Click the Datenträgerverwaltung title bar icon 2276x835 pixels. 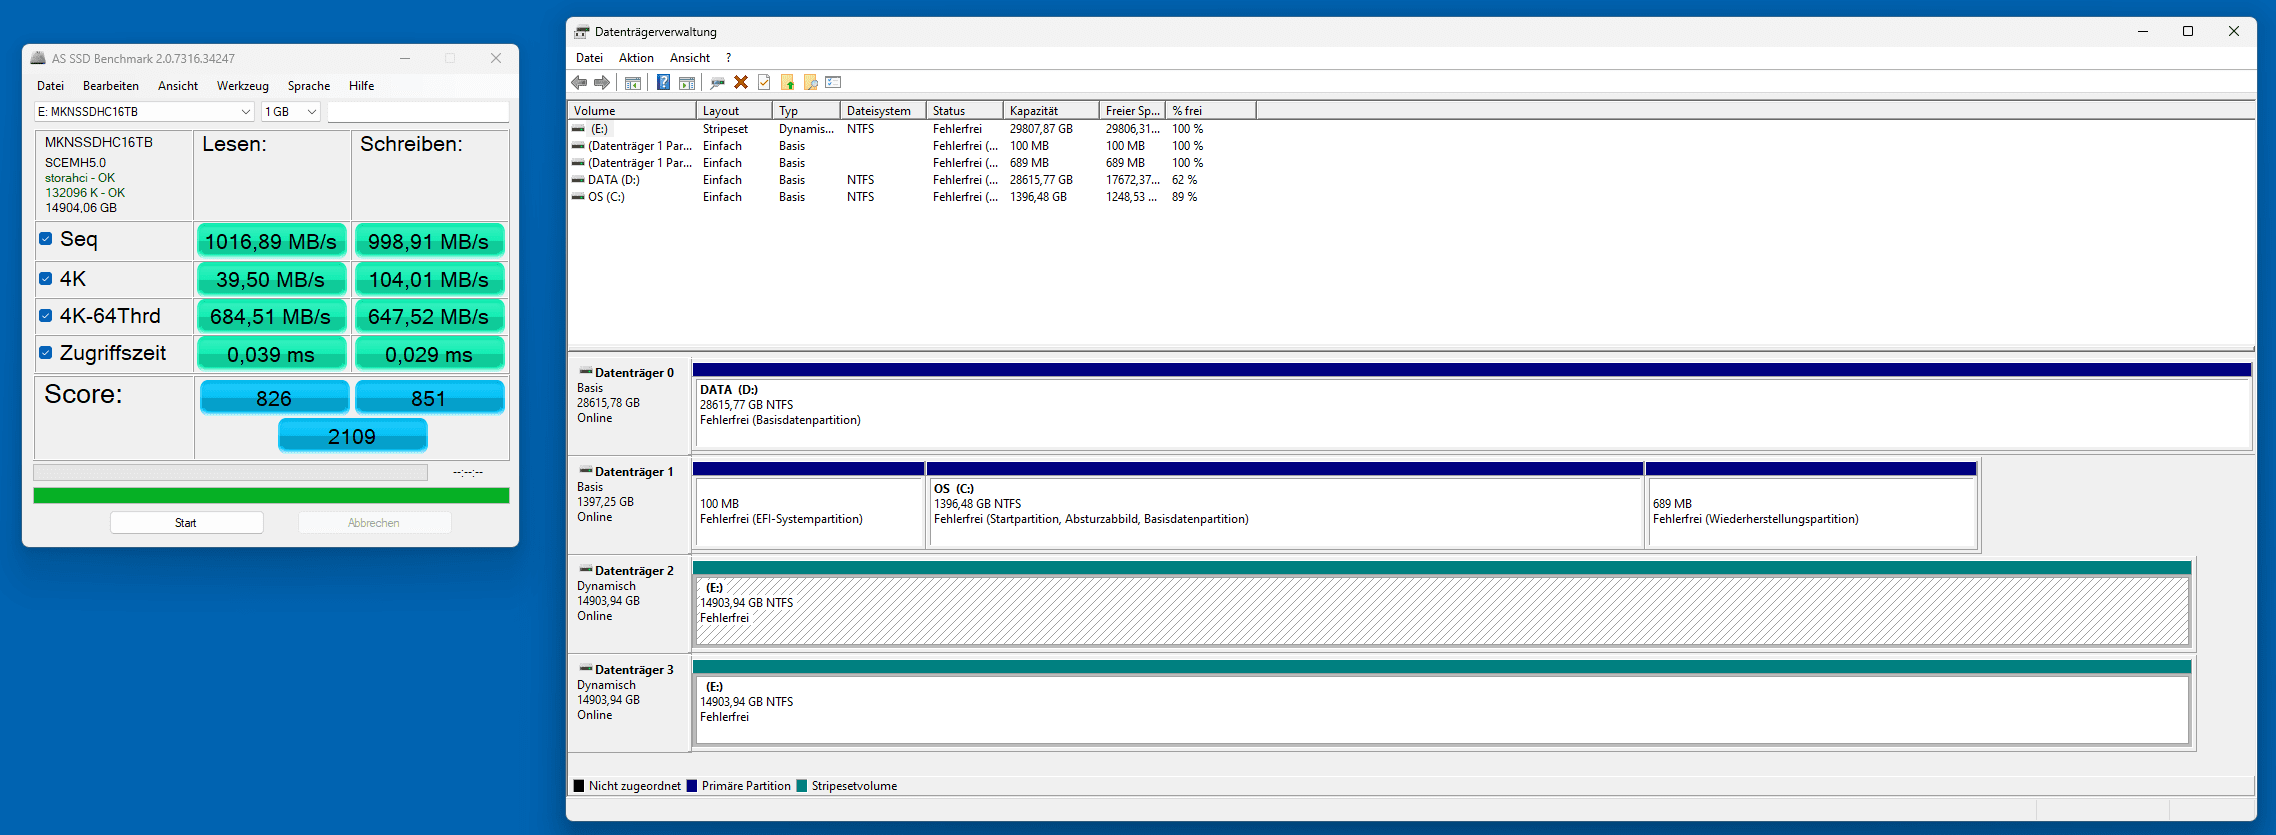click(582, 31)
